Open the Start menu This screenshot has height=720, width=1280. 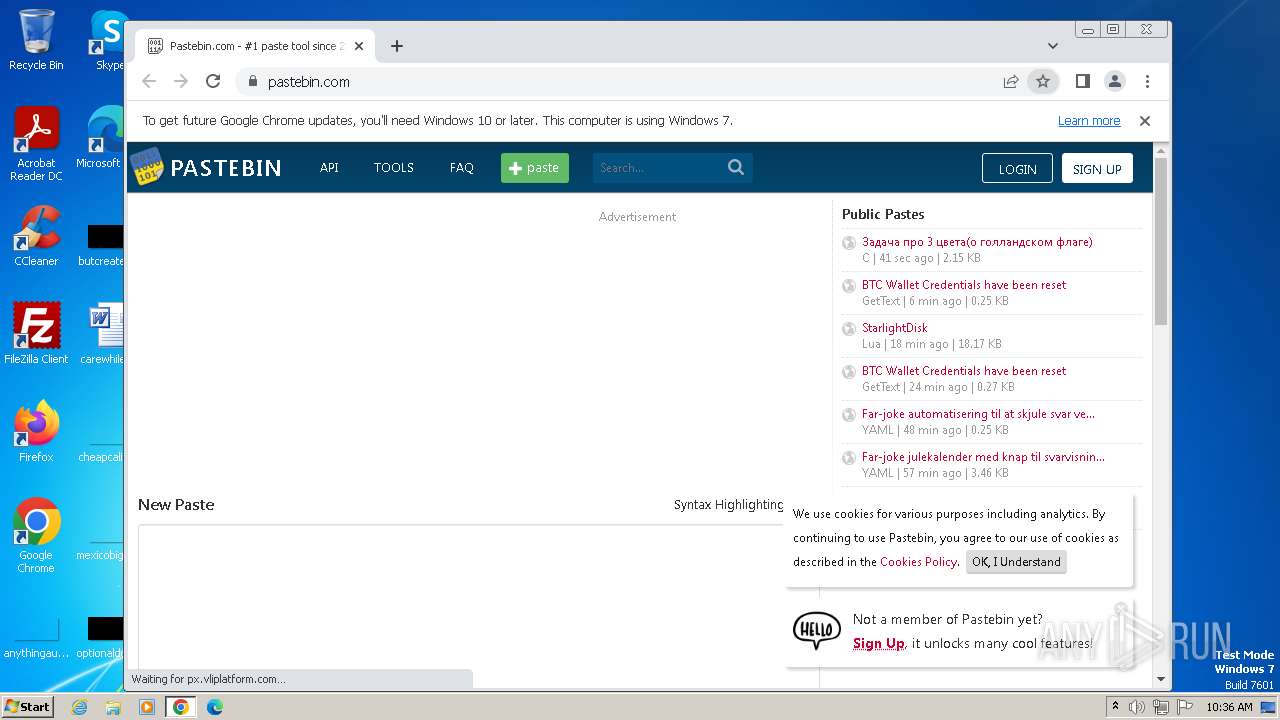click(28, 707)
